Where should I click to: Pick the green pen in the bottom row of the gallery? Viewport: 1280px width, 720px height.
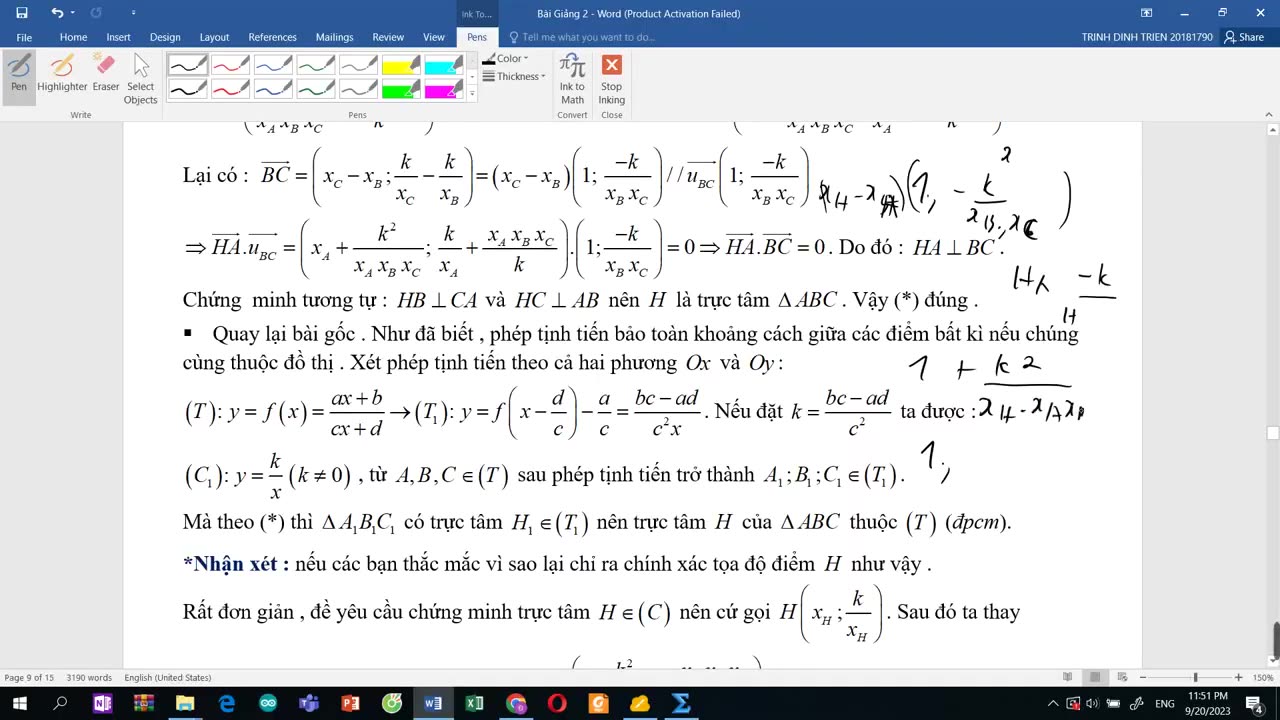coord(316,89)
